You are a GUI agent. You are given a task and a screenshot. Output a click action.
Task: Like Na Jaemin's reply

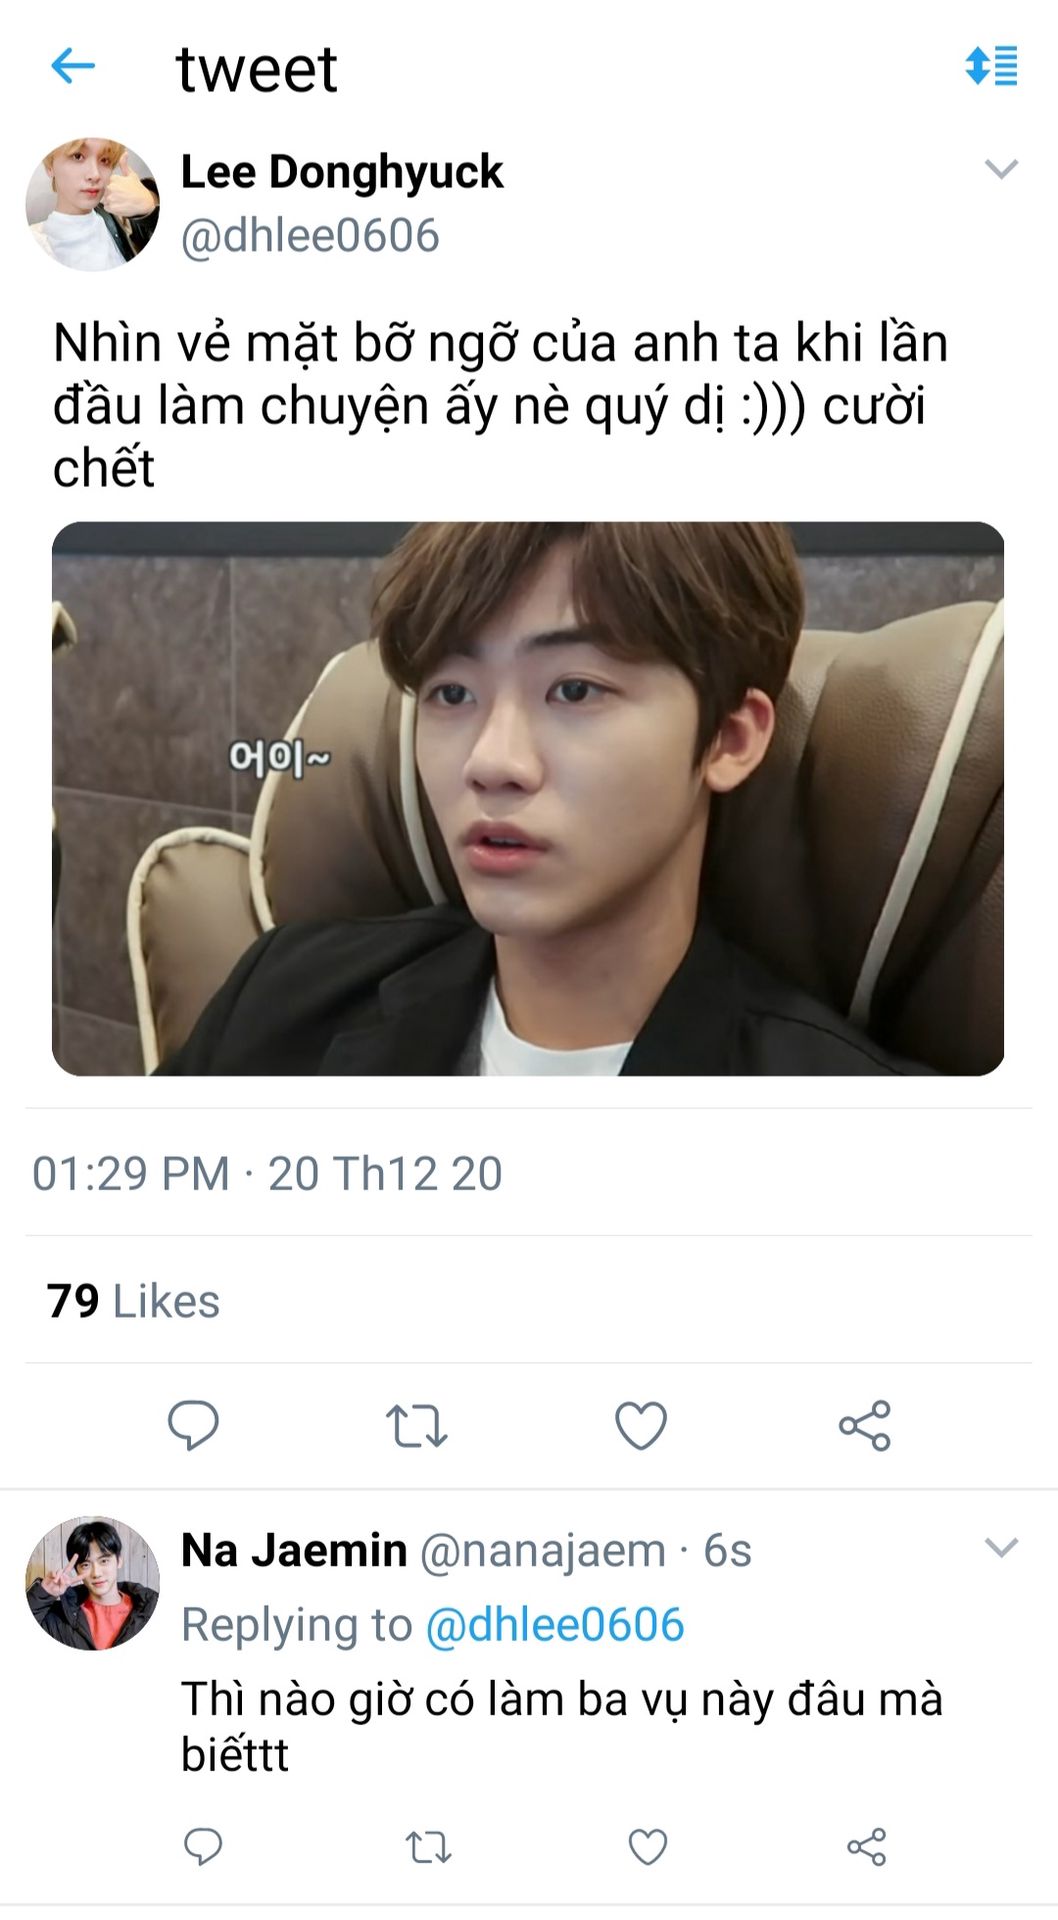[x=647, y=1847]
